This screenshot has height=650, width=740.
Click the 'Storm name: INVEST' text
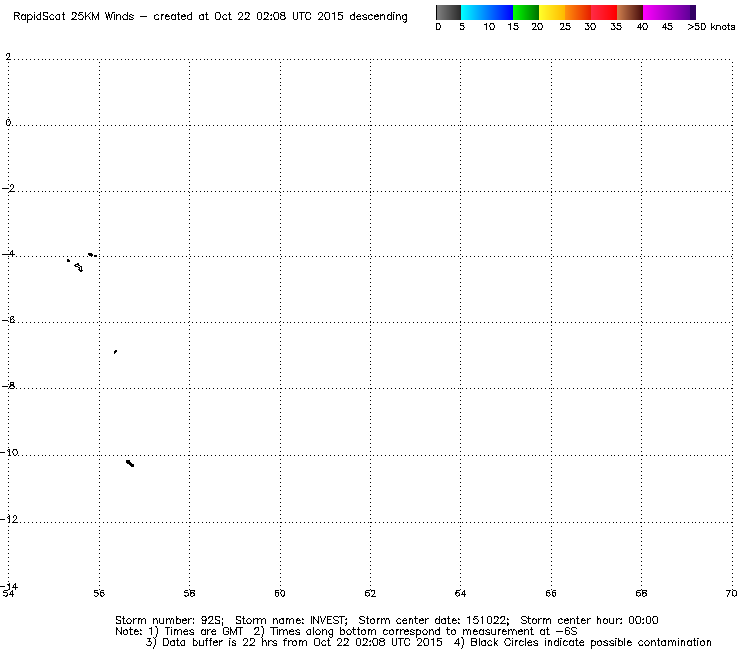[291, 620]
